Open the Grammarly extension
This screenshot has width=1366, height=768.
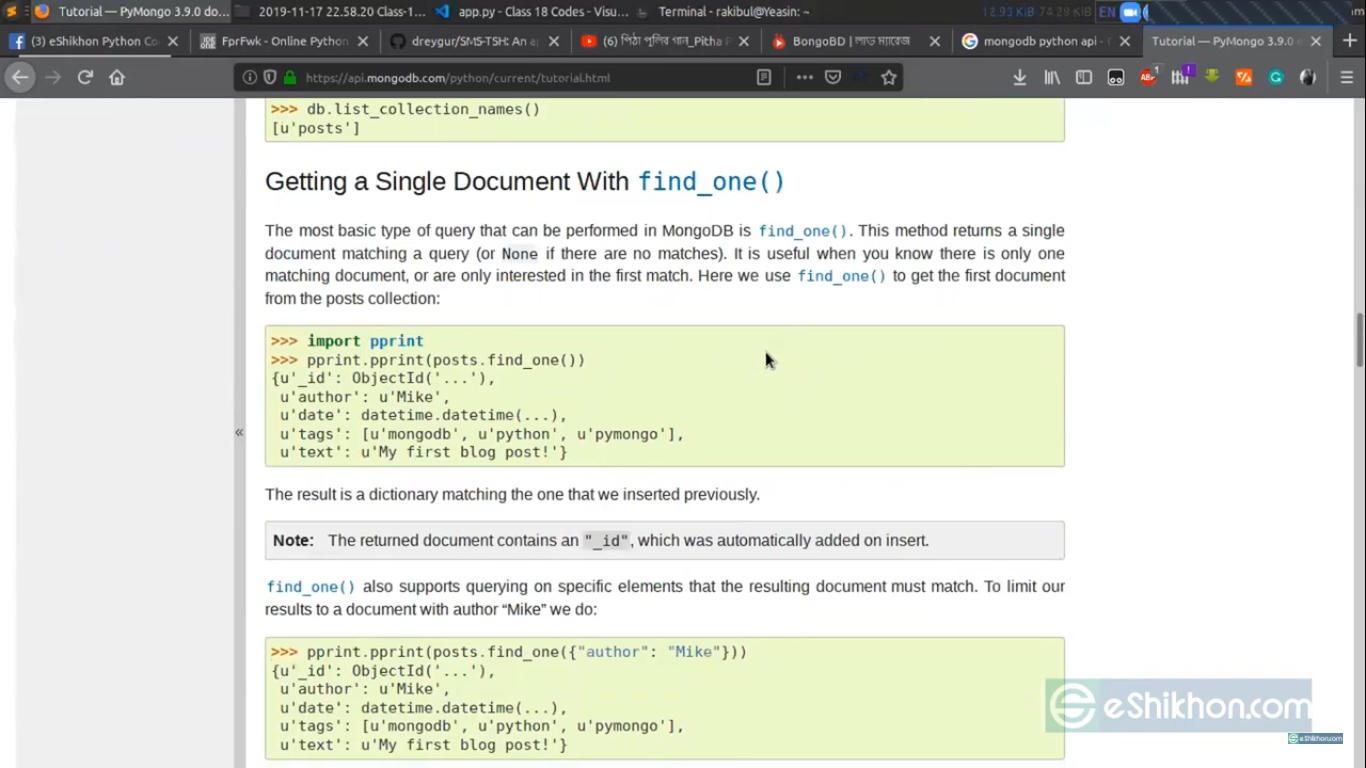[x=1276, y=77]
